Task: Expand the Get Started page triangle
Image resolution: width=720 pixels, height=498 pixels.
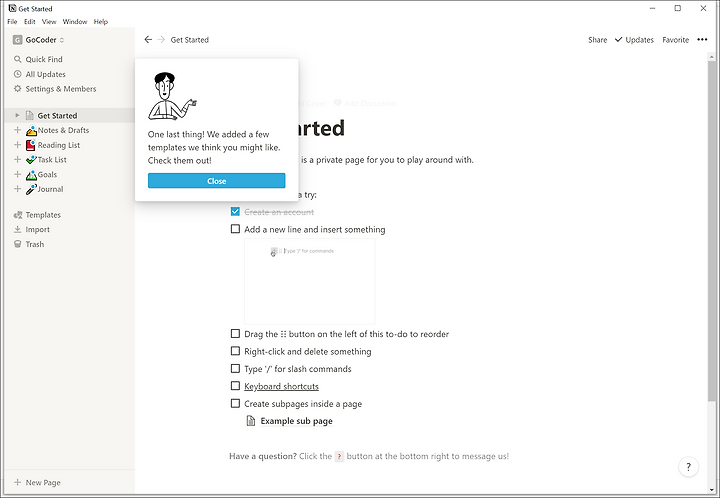Action: [x=17, y=115]
